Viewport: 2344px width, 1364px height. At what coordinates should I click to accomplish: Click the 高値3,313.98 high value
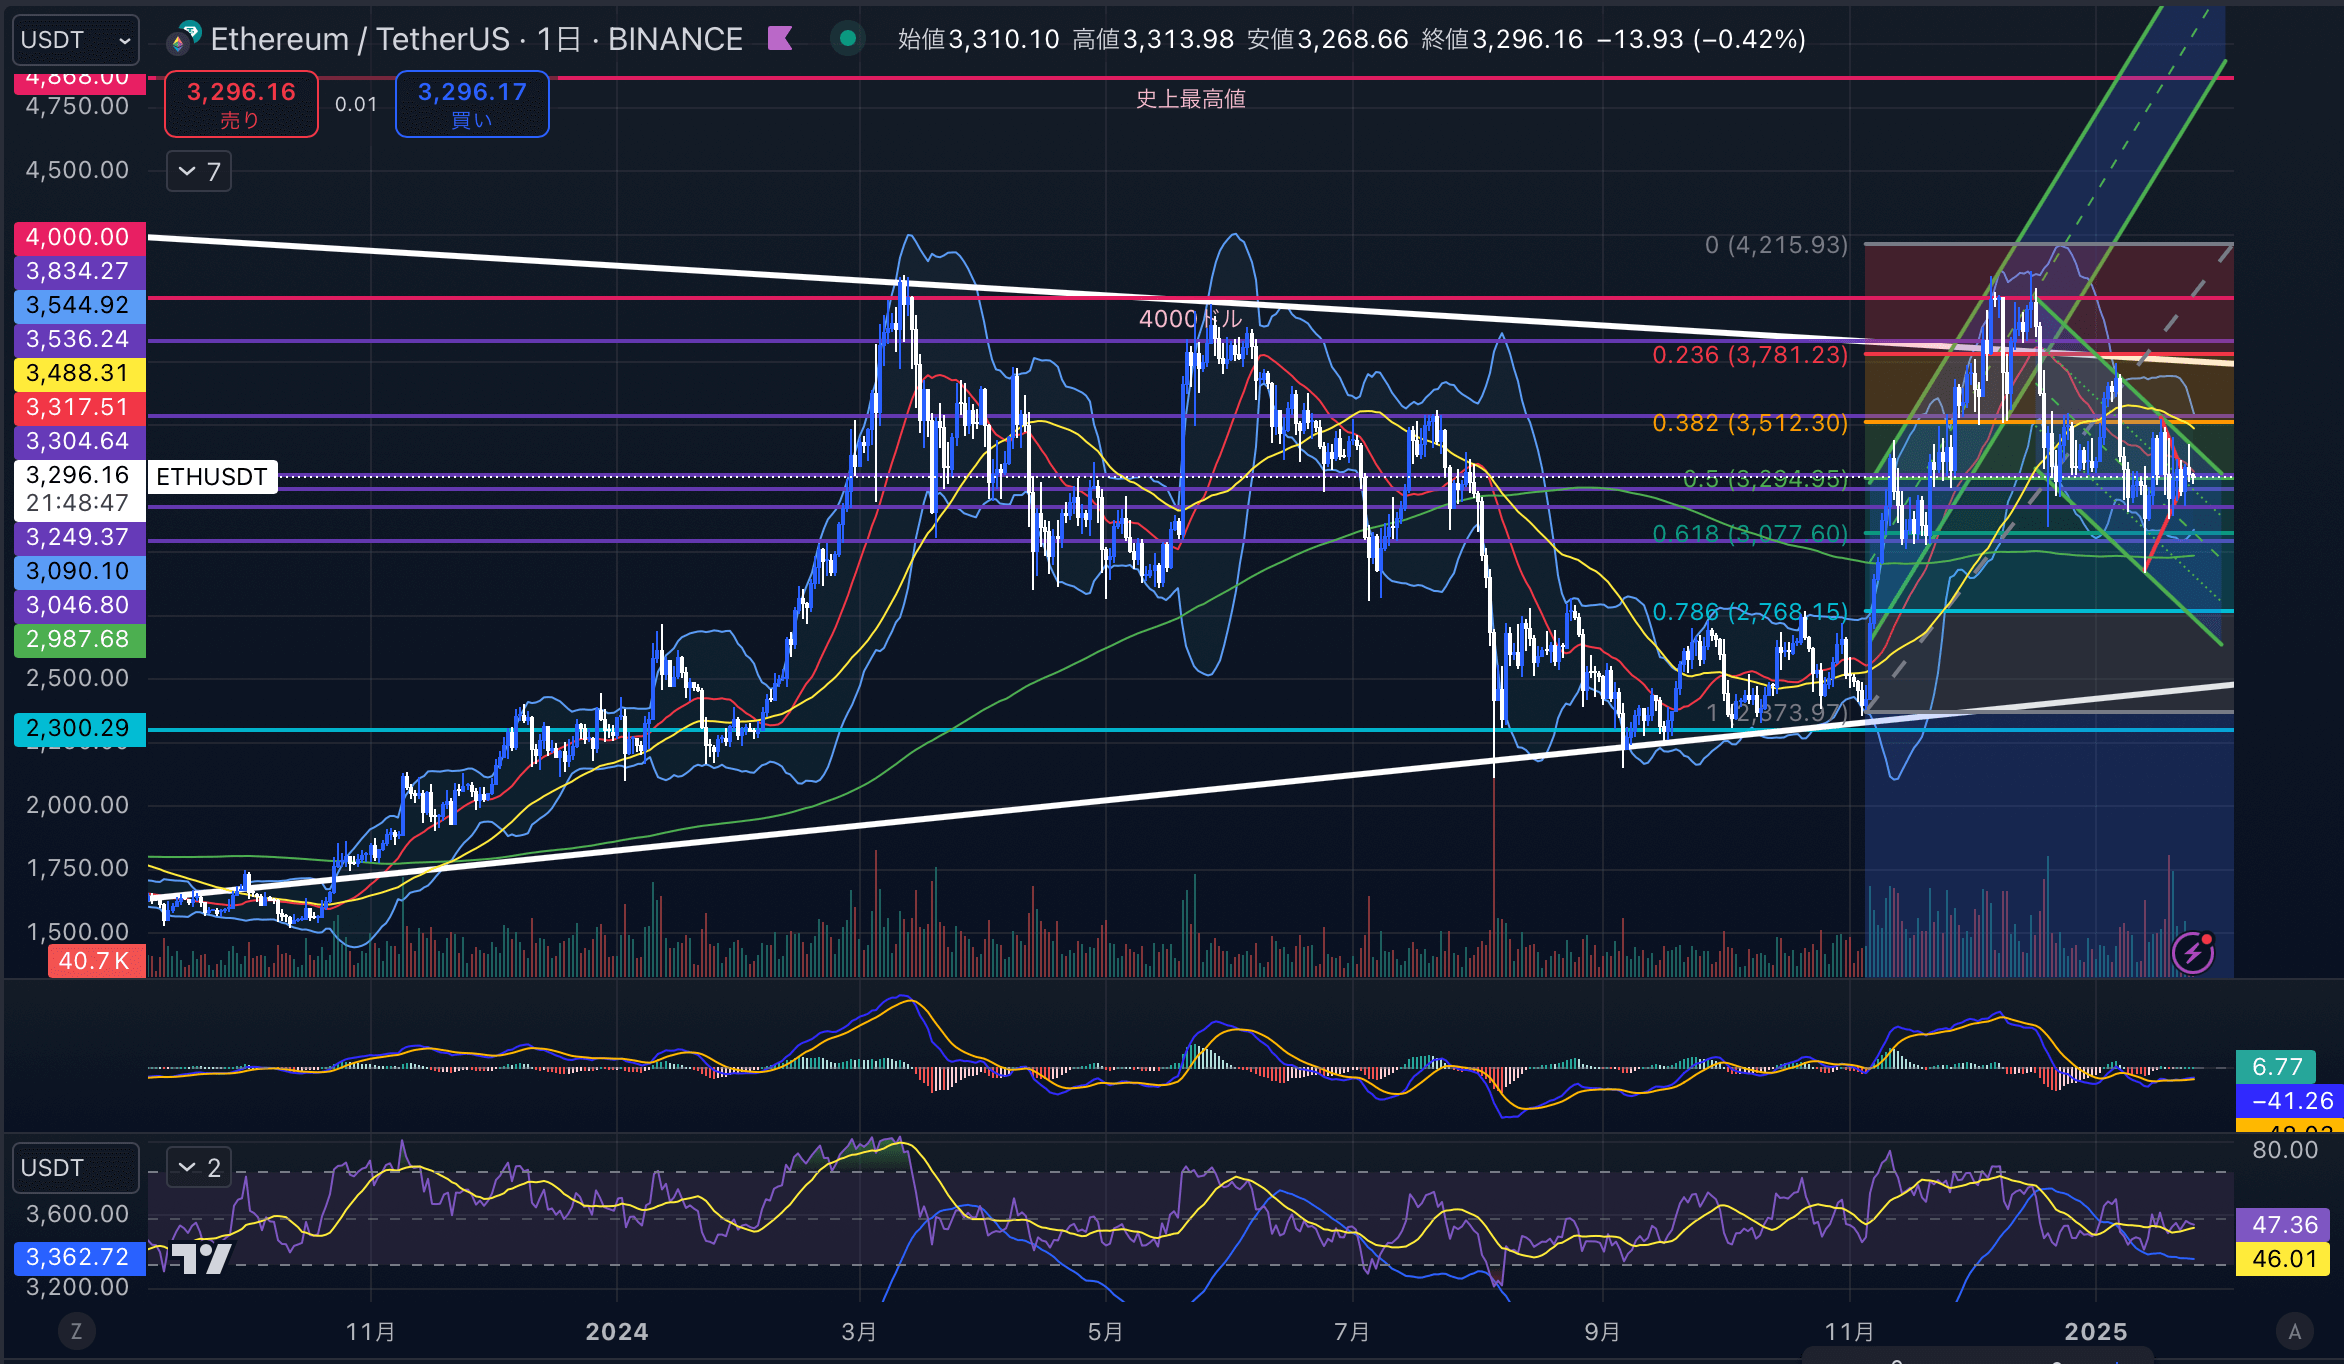(1153, 39)
